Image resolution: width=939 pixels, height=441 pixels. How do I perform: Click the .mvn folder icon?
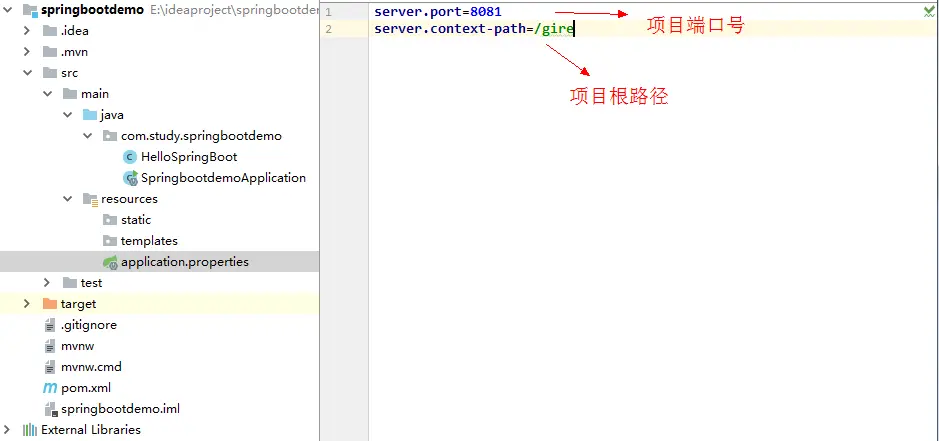tap(50, 52)
